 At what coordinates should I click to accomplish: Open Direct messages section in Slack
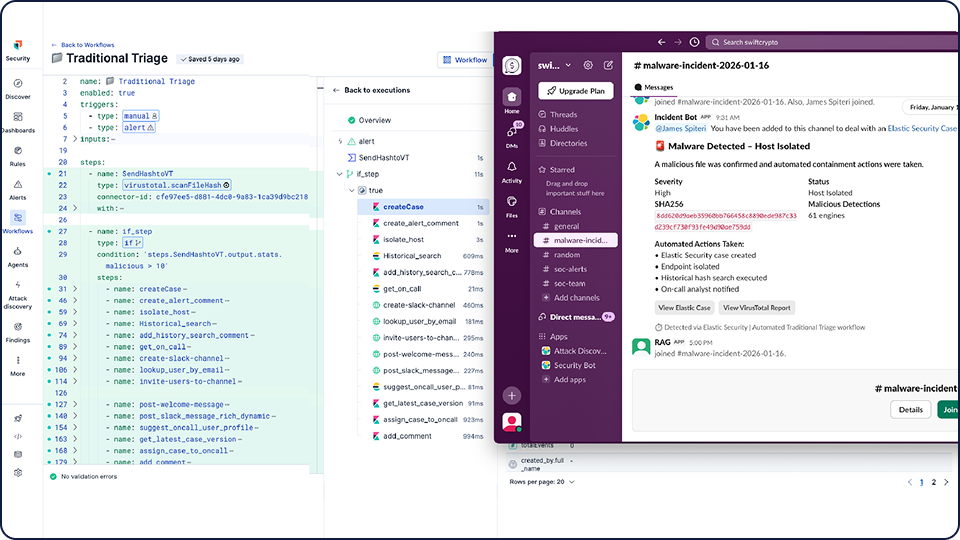576,317
